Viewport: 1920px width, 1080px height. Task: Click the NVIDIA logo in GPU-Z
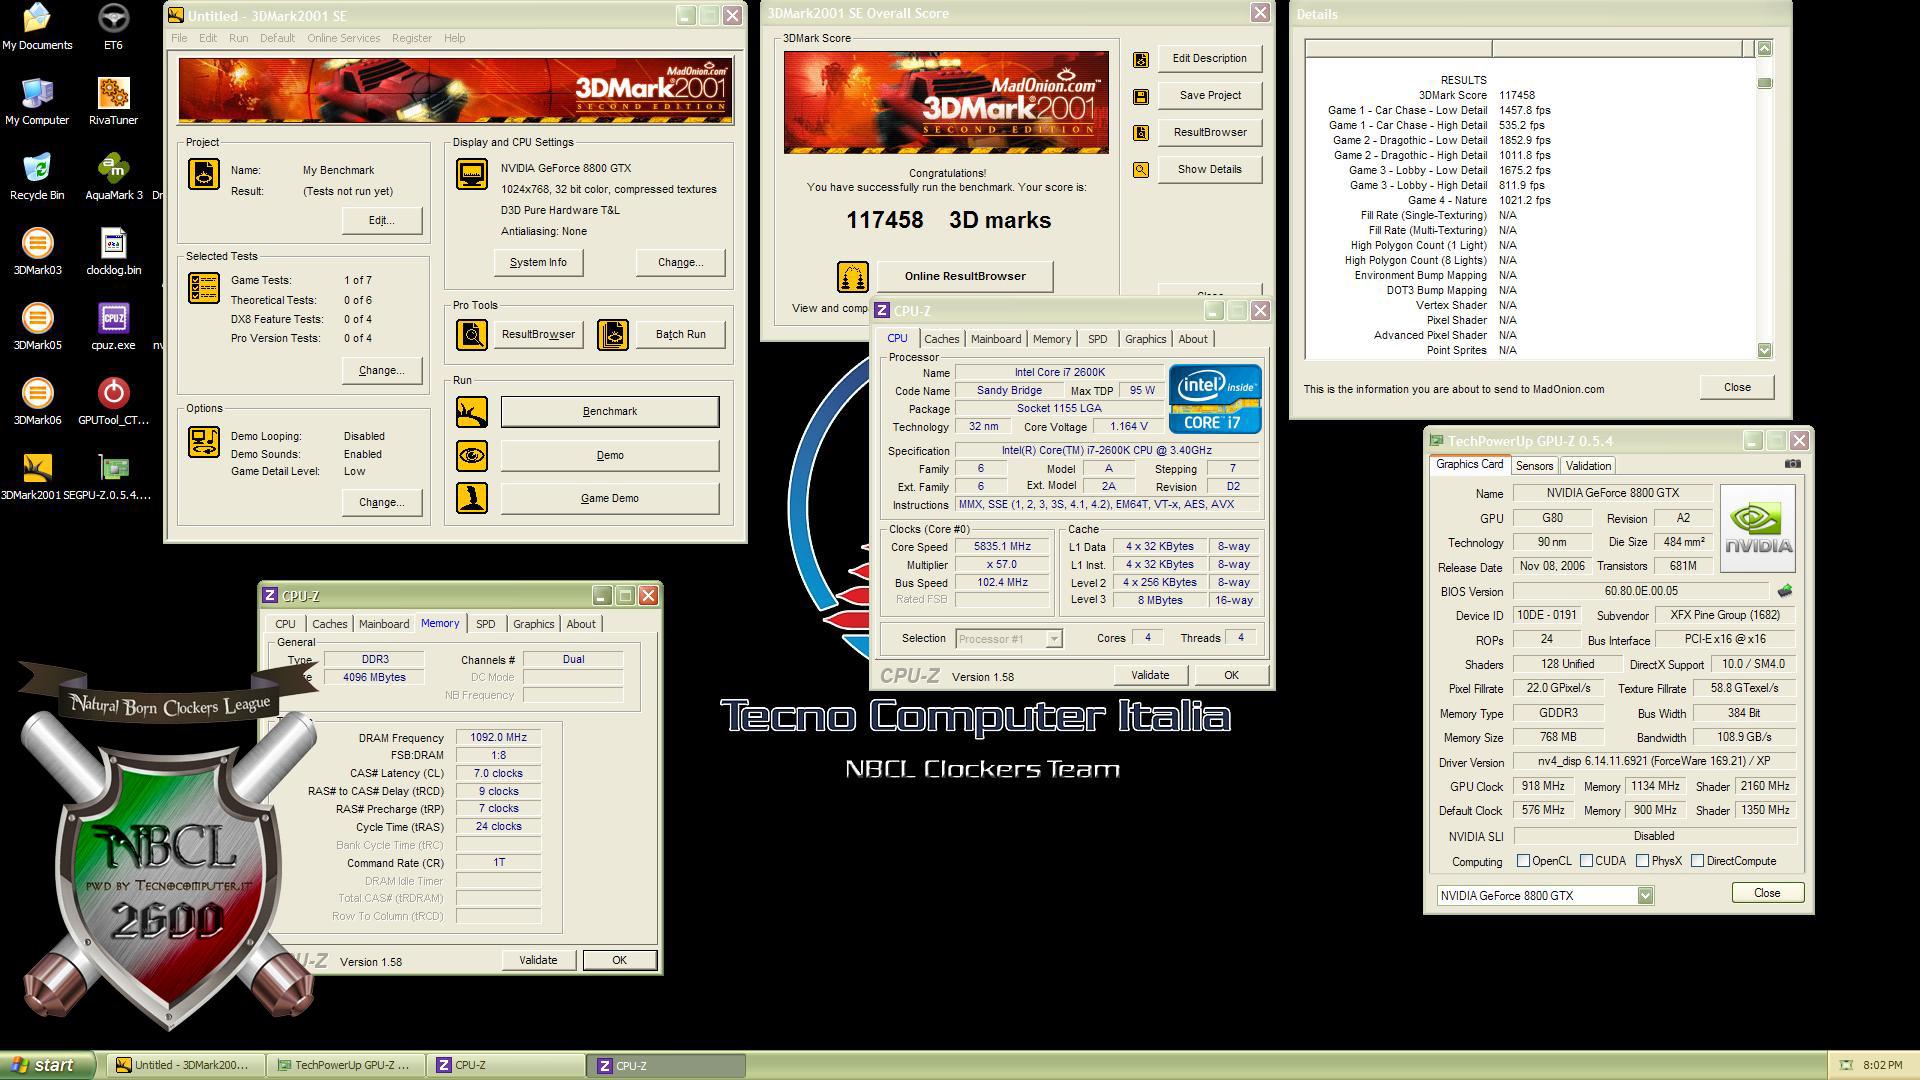click(1758, 528)
